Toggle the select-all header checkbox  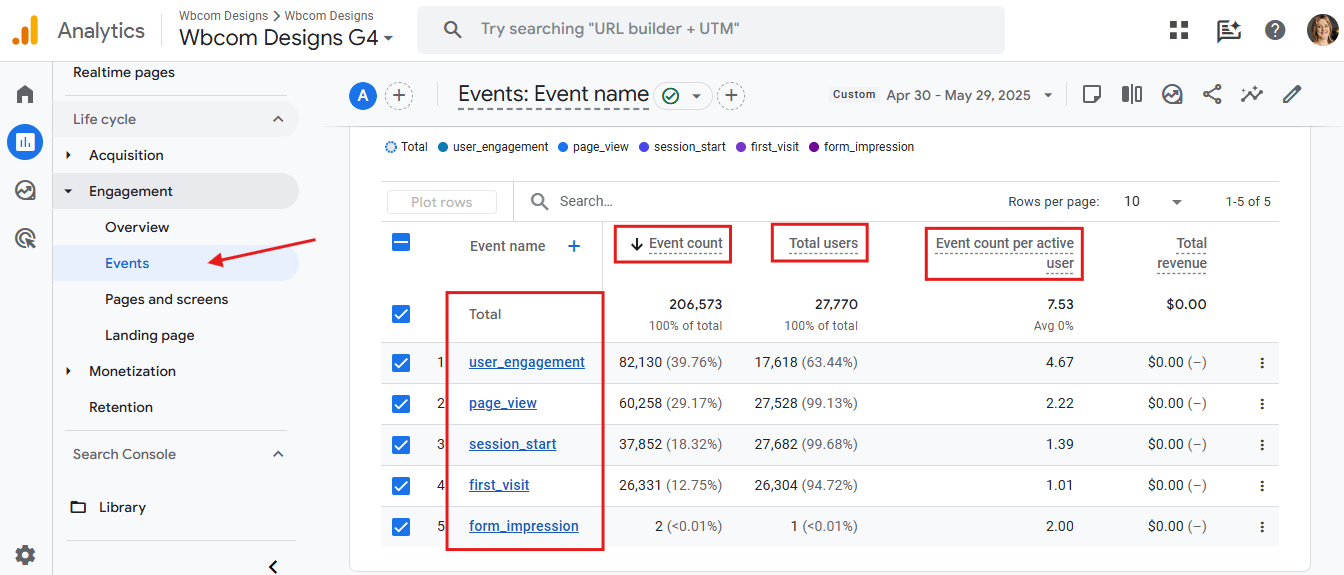click(401, 242)
